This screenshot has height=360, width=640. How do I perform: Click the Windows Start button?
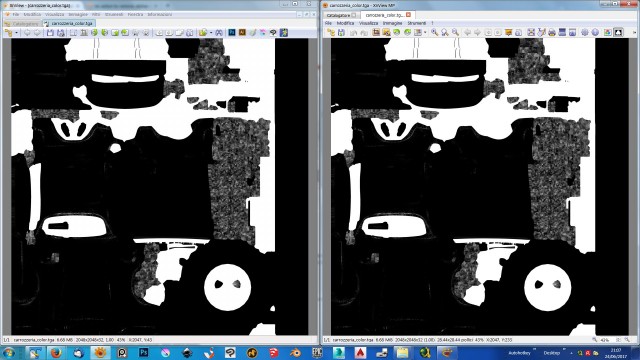click(x=9, y=352)
